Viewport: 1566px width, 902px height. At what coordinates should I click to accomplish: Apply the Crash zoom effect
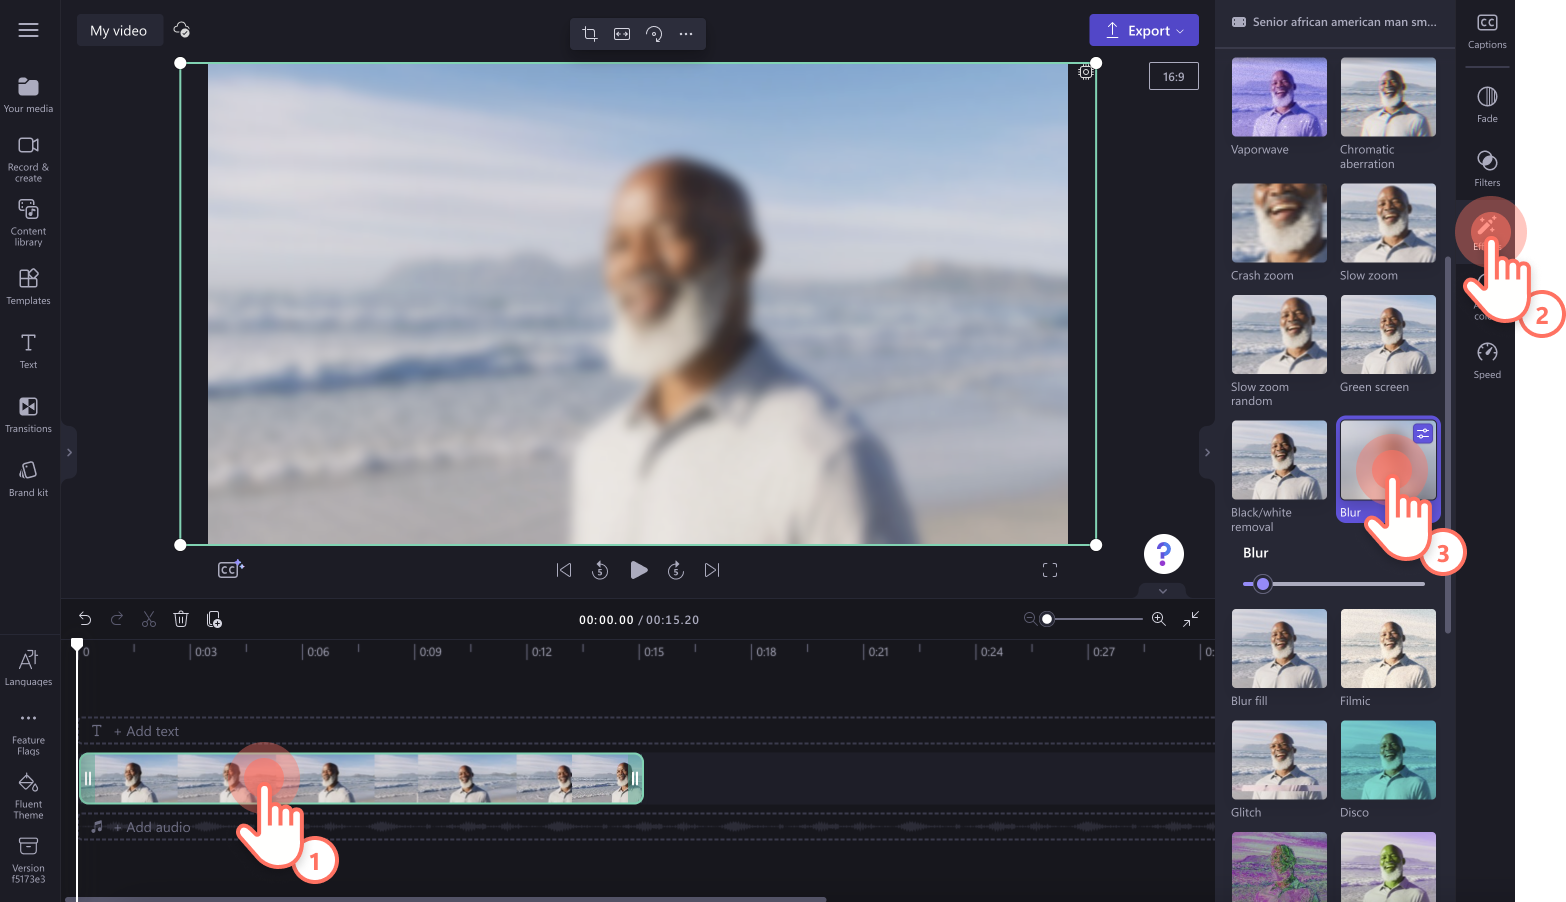[x=1279, y=223]
